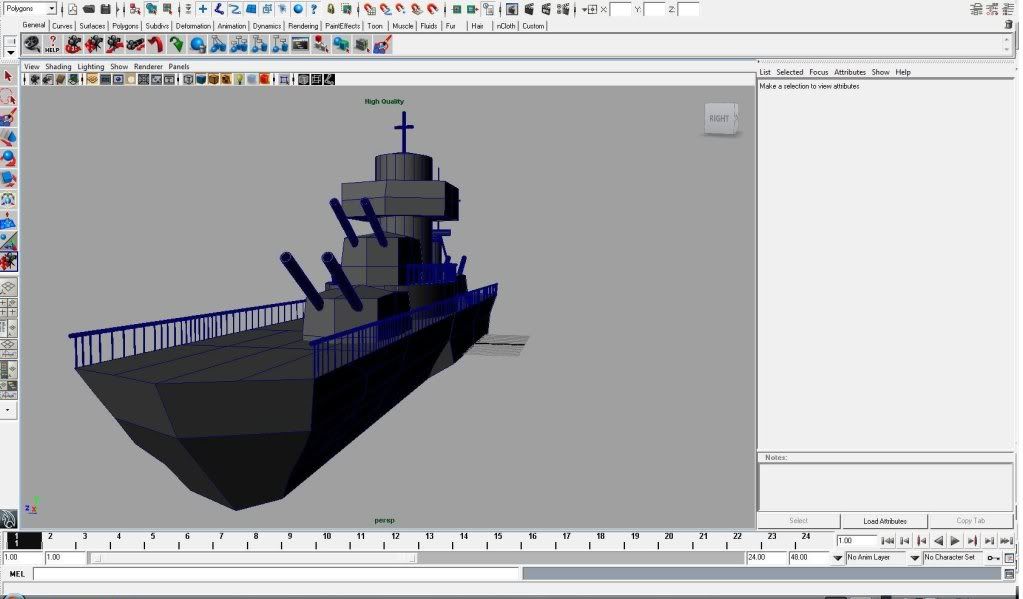Toggle wireframe cube display icon
This screenshot has width=1023, height=599.
(x=189, y=80)
